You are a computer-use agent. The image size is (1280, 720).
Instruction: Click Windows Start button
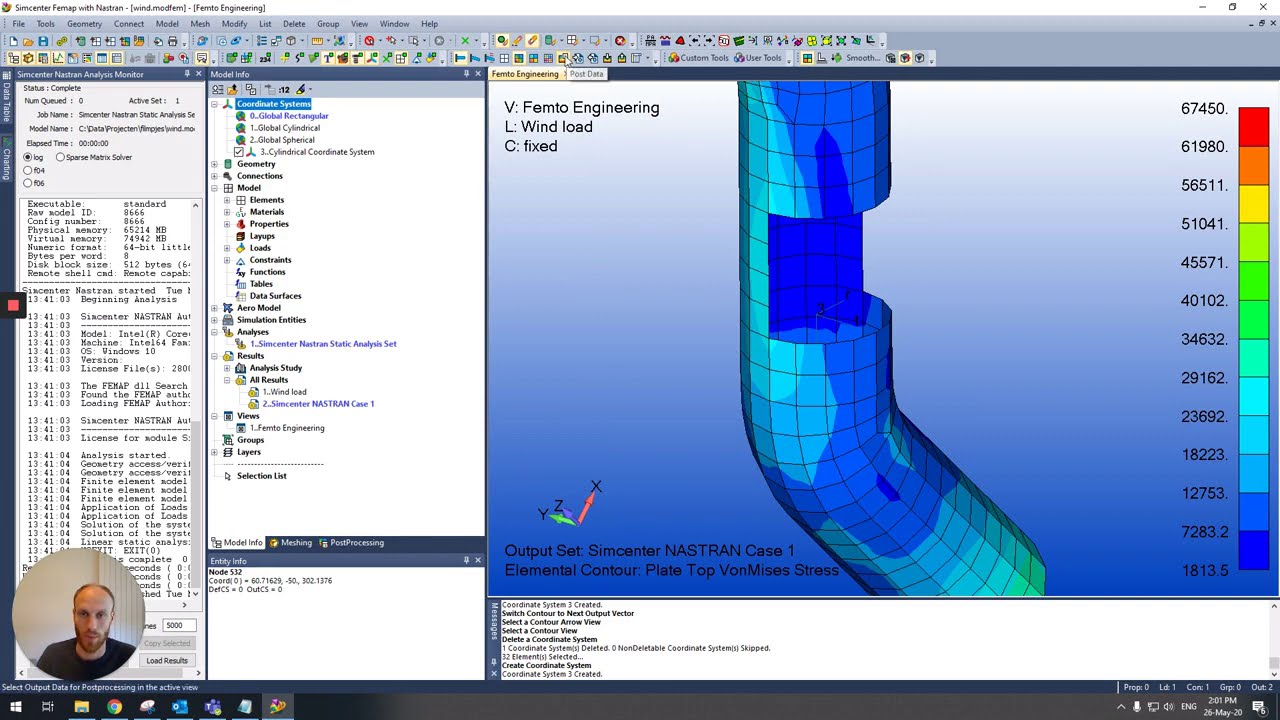coord(16,707)
